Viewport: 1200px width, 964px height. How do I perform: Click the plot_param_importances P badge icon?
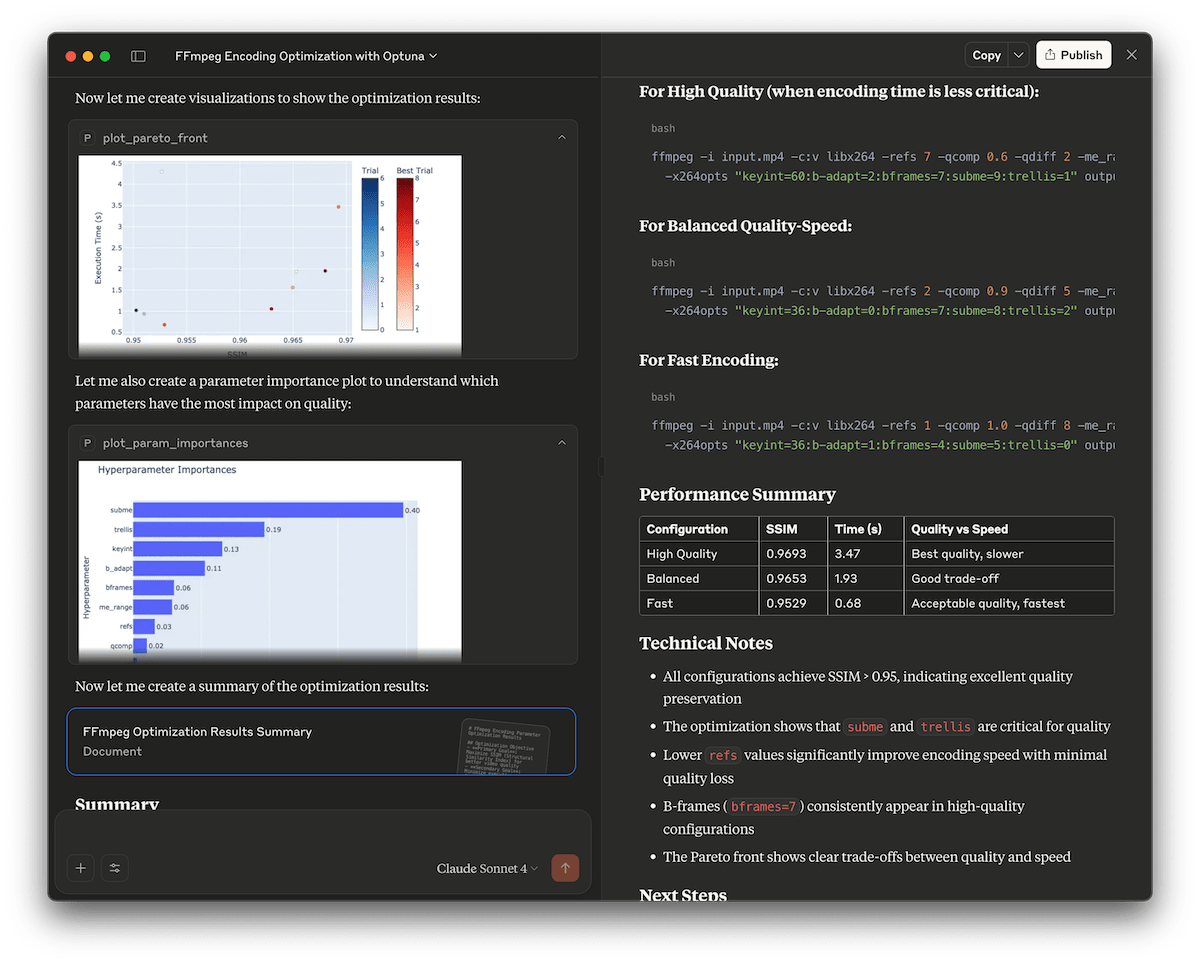click(x=87, y=442)
